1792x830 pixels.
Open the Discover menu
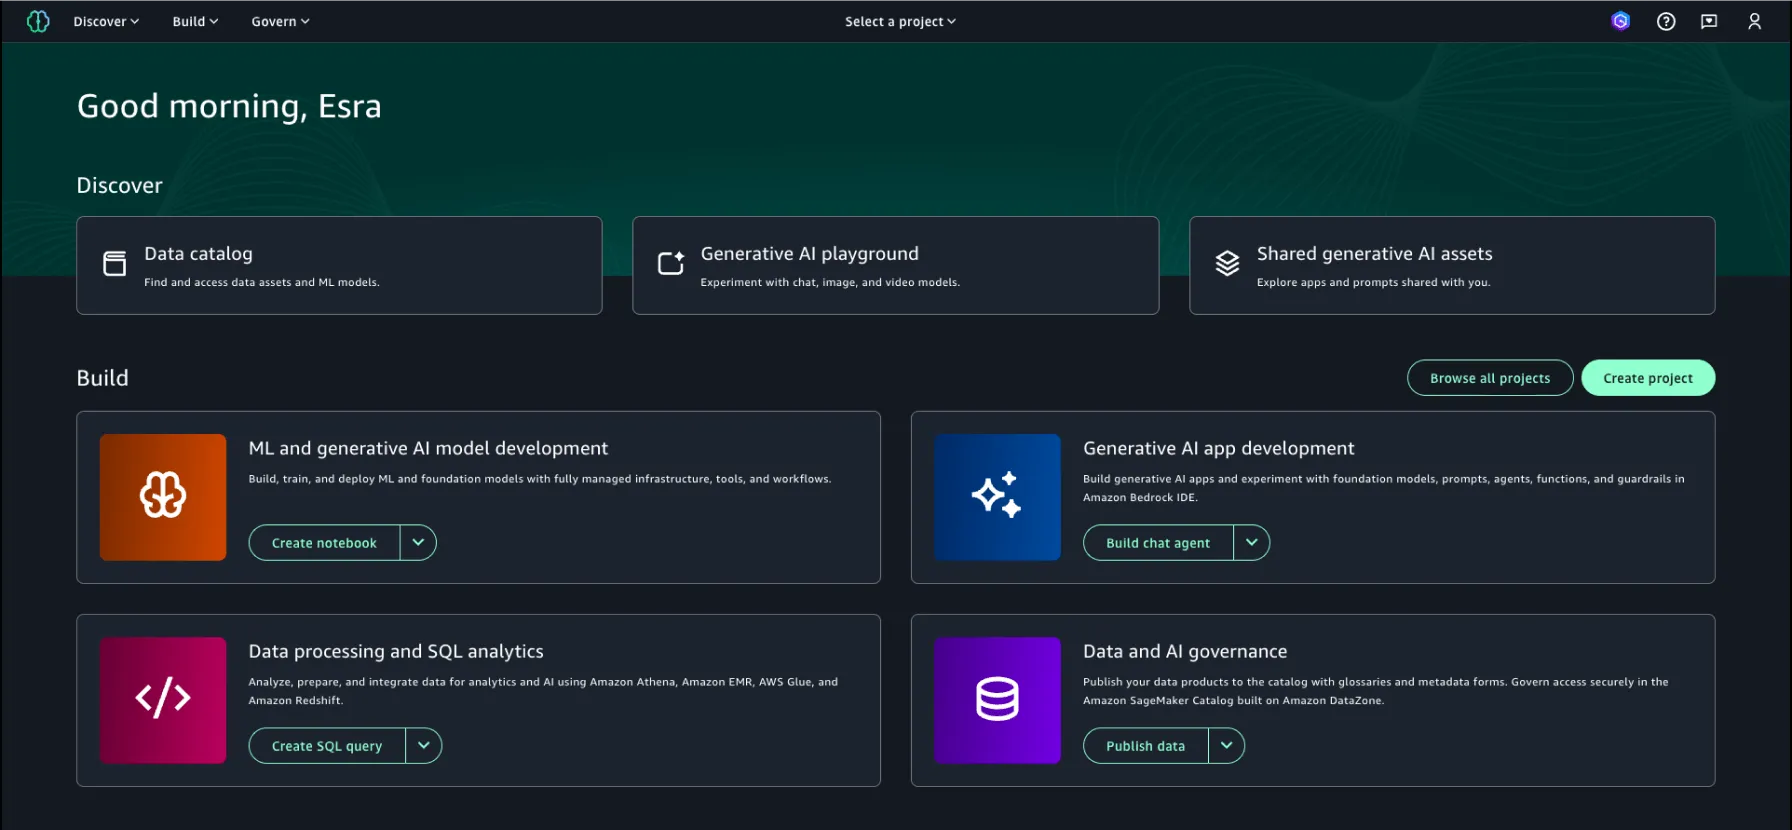106,21
